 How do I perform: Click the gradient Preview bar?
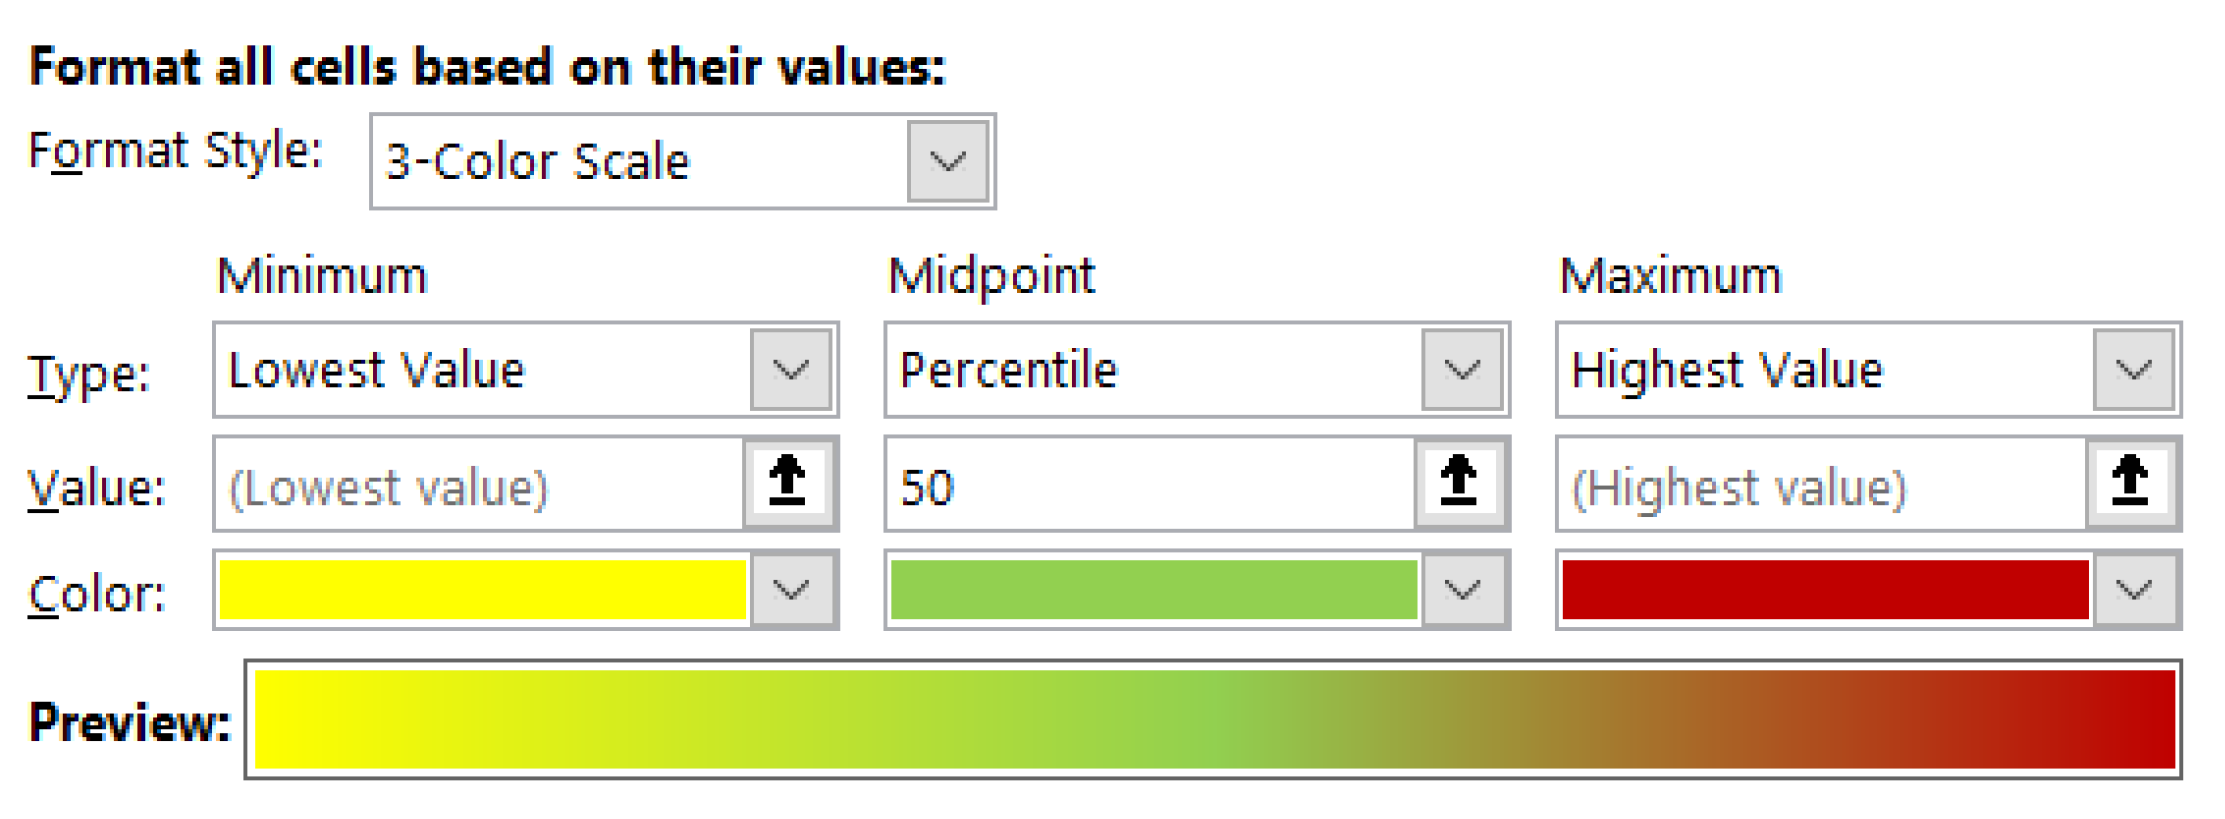click(1214, 719)
